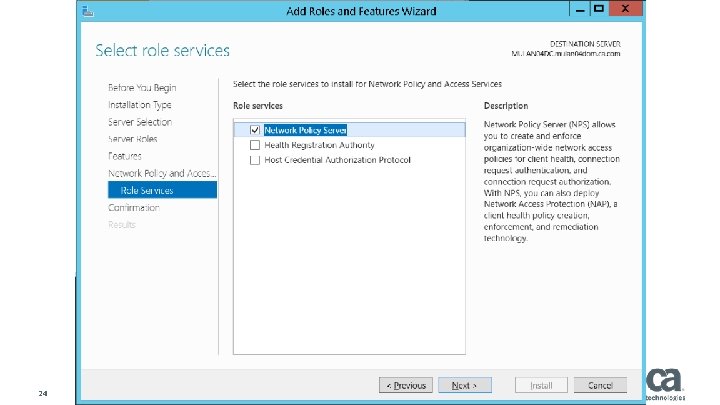Open the Installation Type step
Screen dimensions: 720x405
(x=140, y=105)
